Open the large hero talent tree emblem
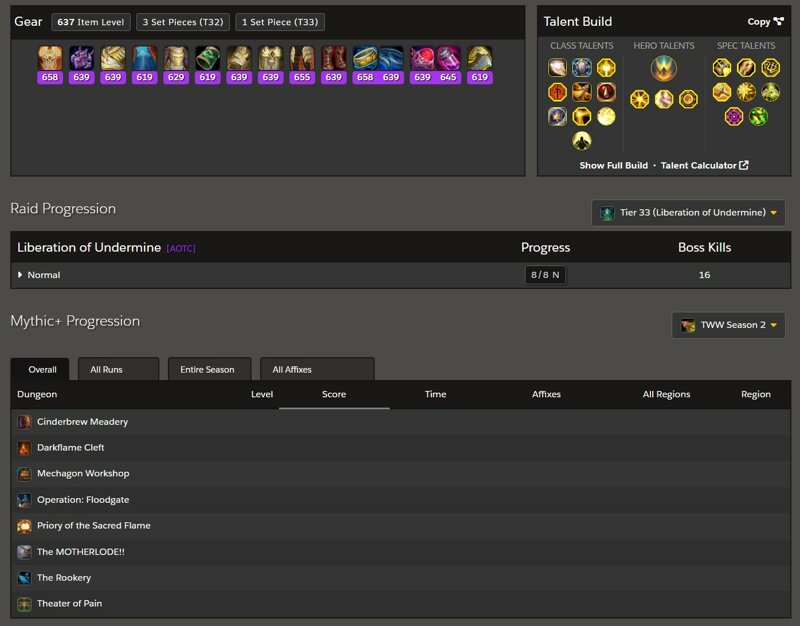The width and height of the screenshot is (800, 626). (664, 68)
